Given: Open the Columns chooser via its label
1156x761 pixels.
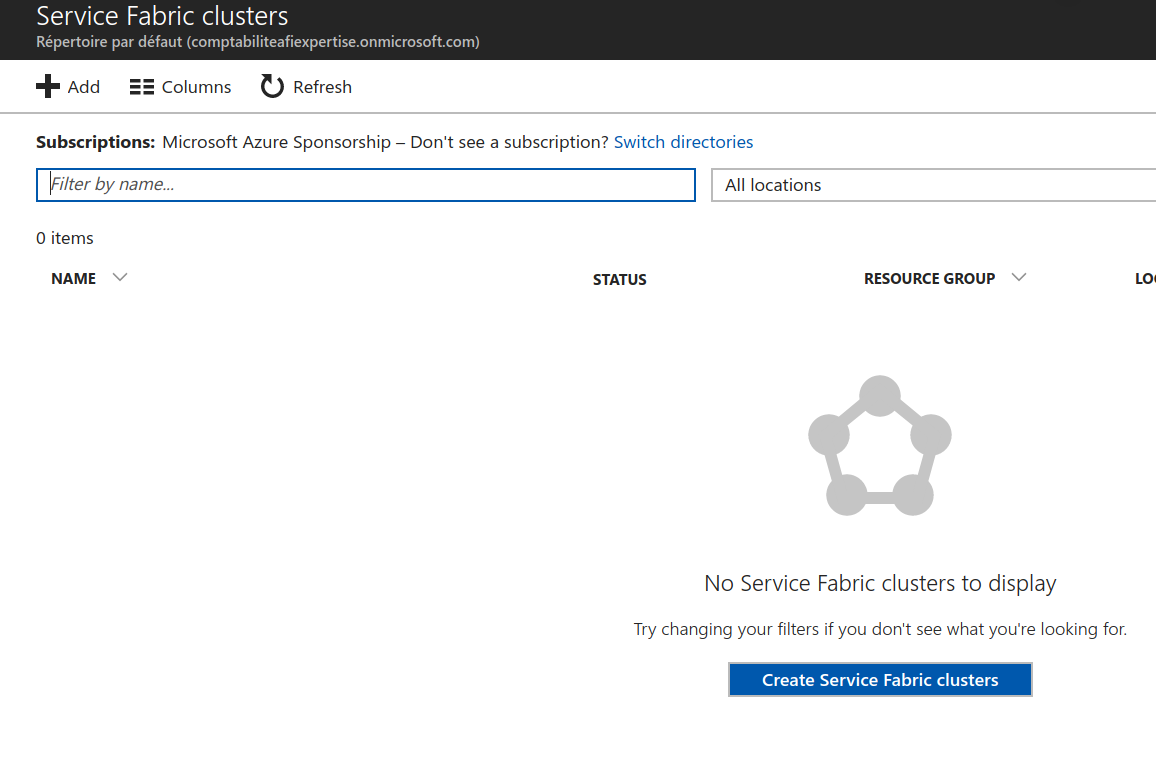Looking at the screenshot, I should pyautogui.click(x=196, y=87).
